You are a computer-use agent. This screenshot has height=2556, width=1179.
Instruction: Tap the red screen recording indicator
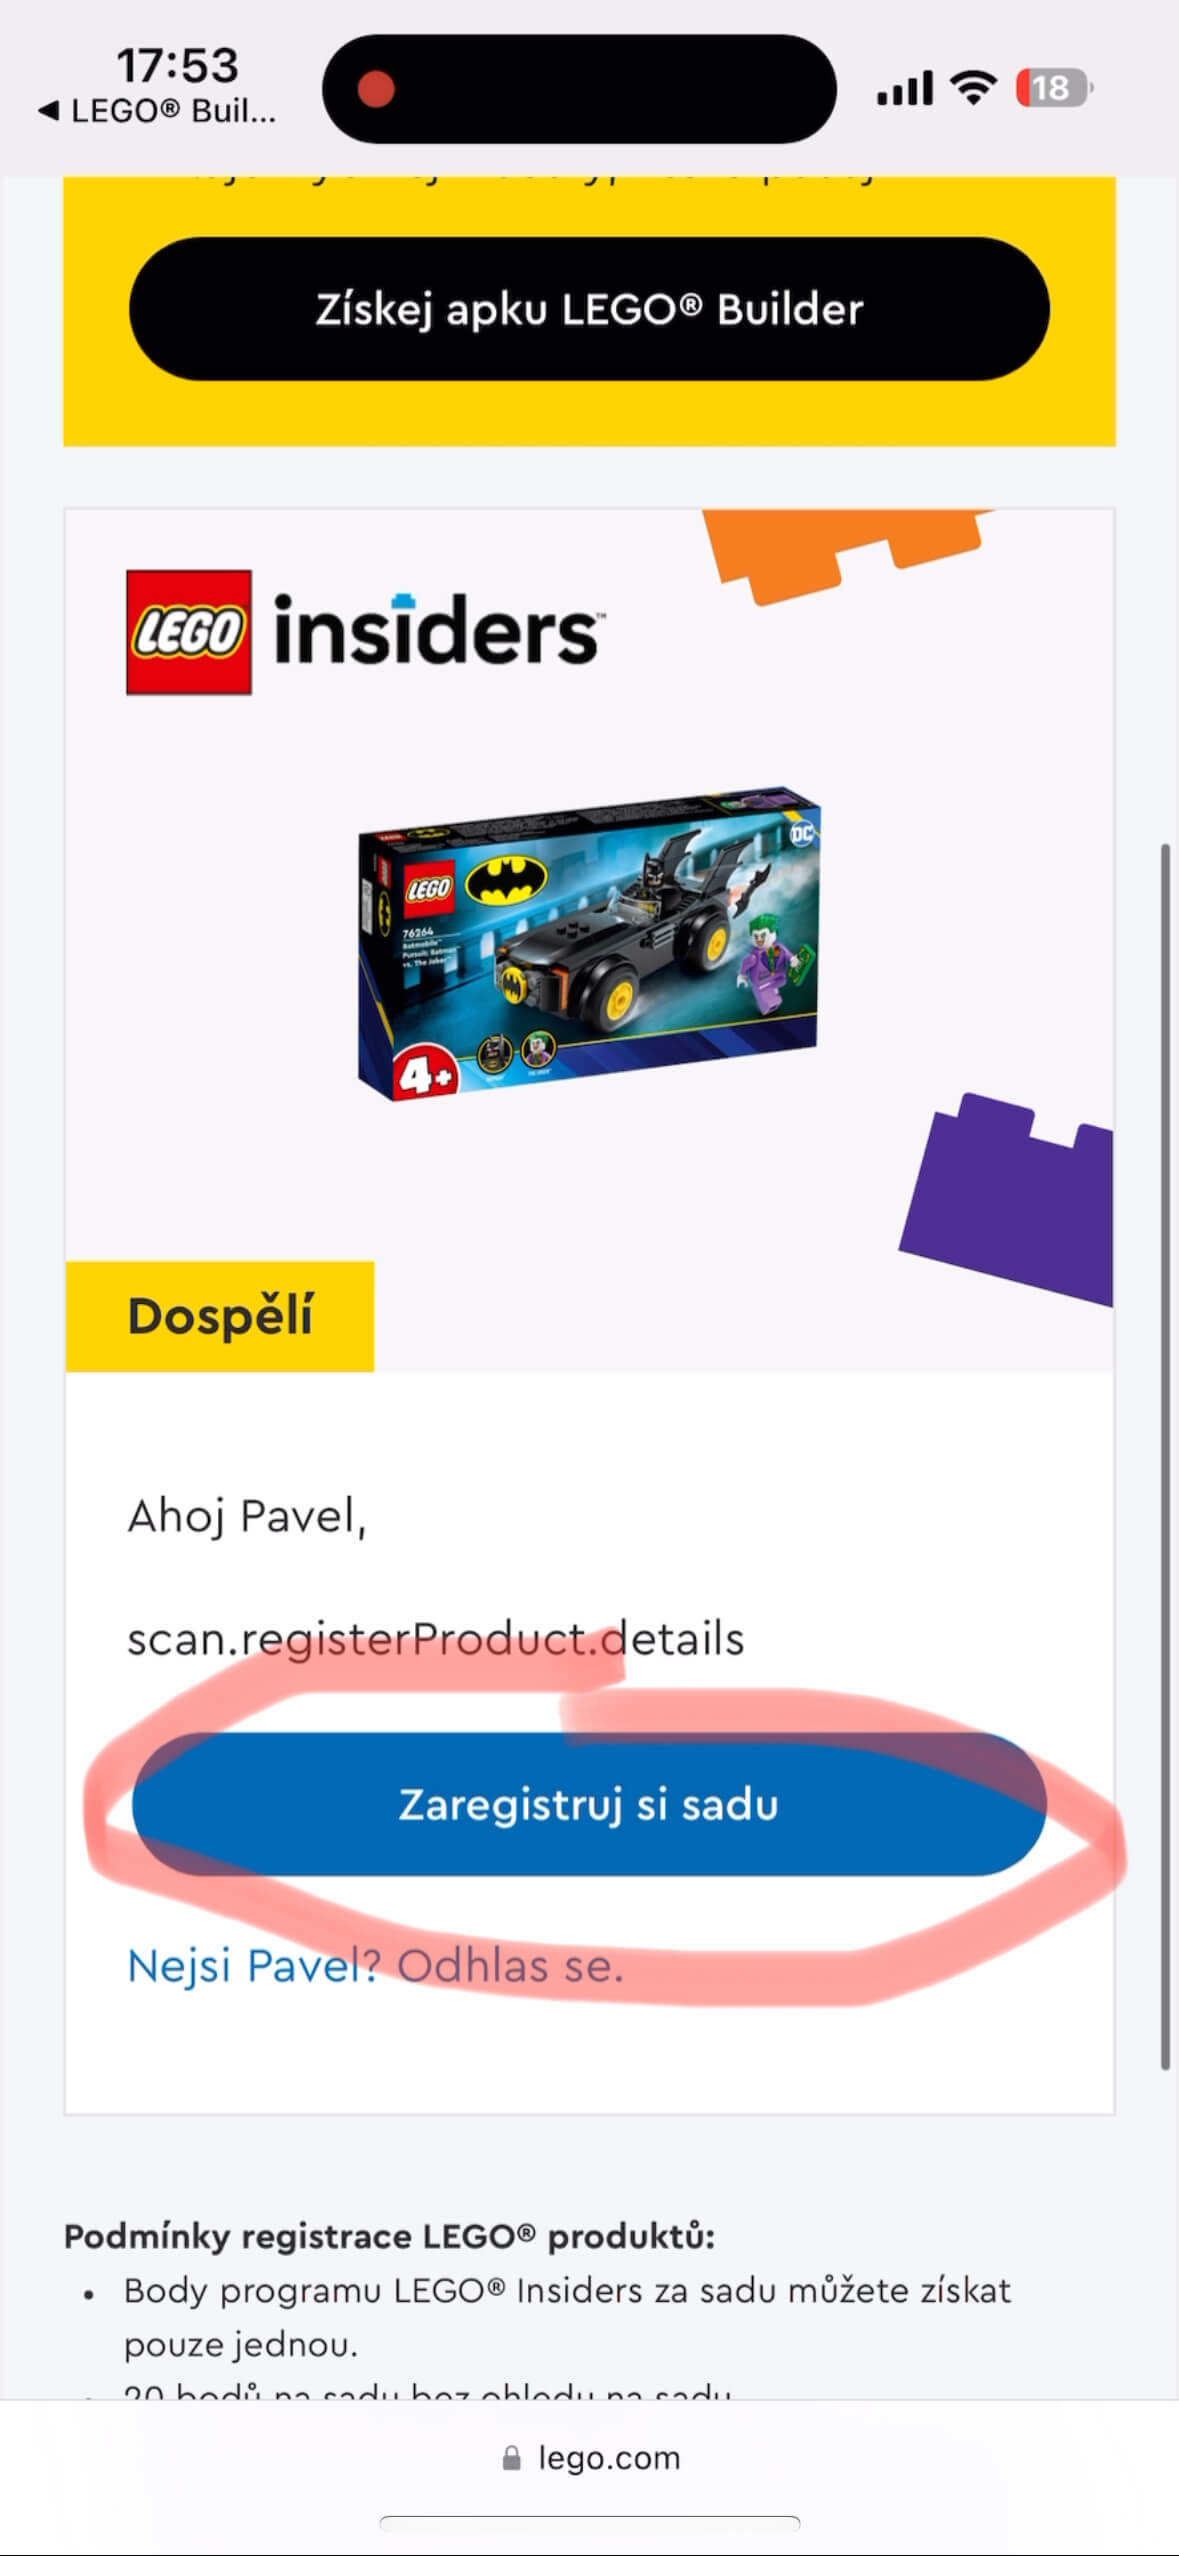point(376,89)
